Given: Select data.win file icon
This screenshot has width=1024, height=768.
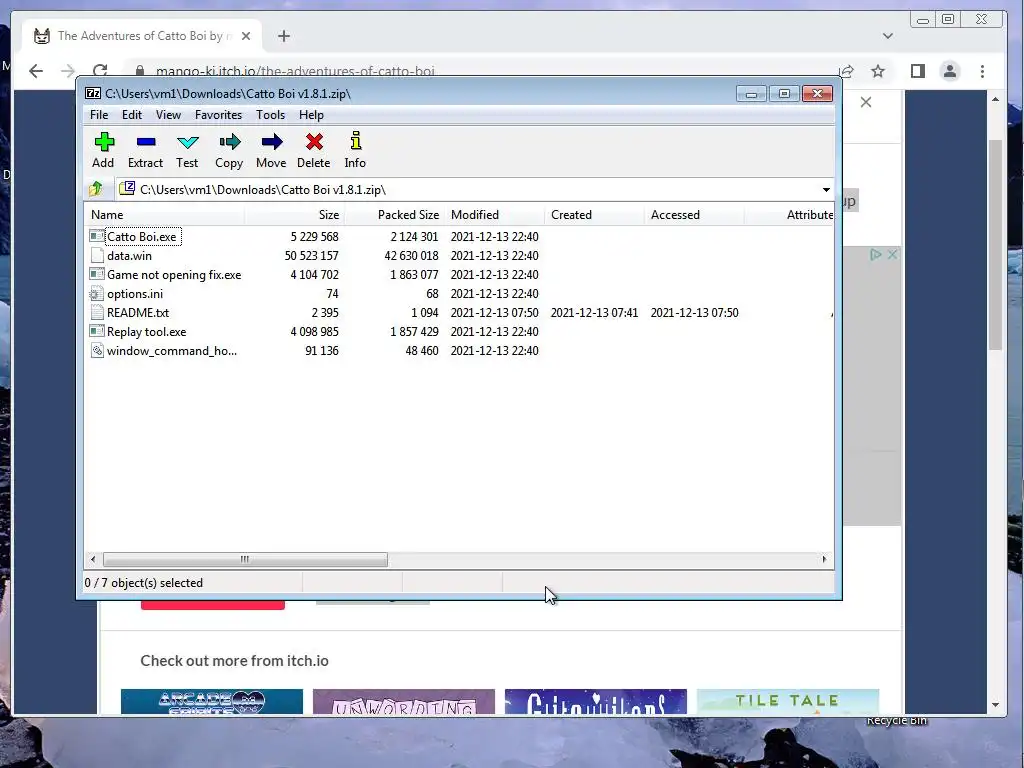Looking at the screenshot, I should point(97,255).
